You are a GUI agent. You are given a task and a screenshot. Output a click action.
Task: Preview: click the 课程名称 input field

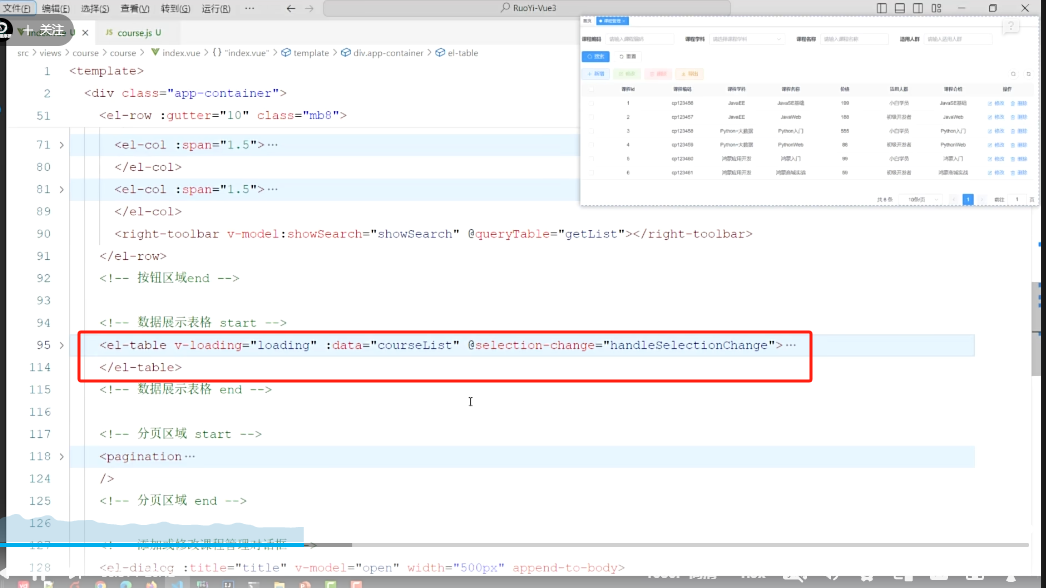[854, 39]
